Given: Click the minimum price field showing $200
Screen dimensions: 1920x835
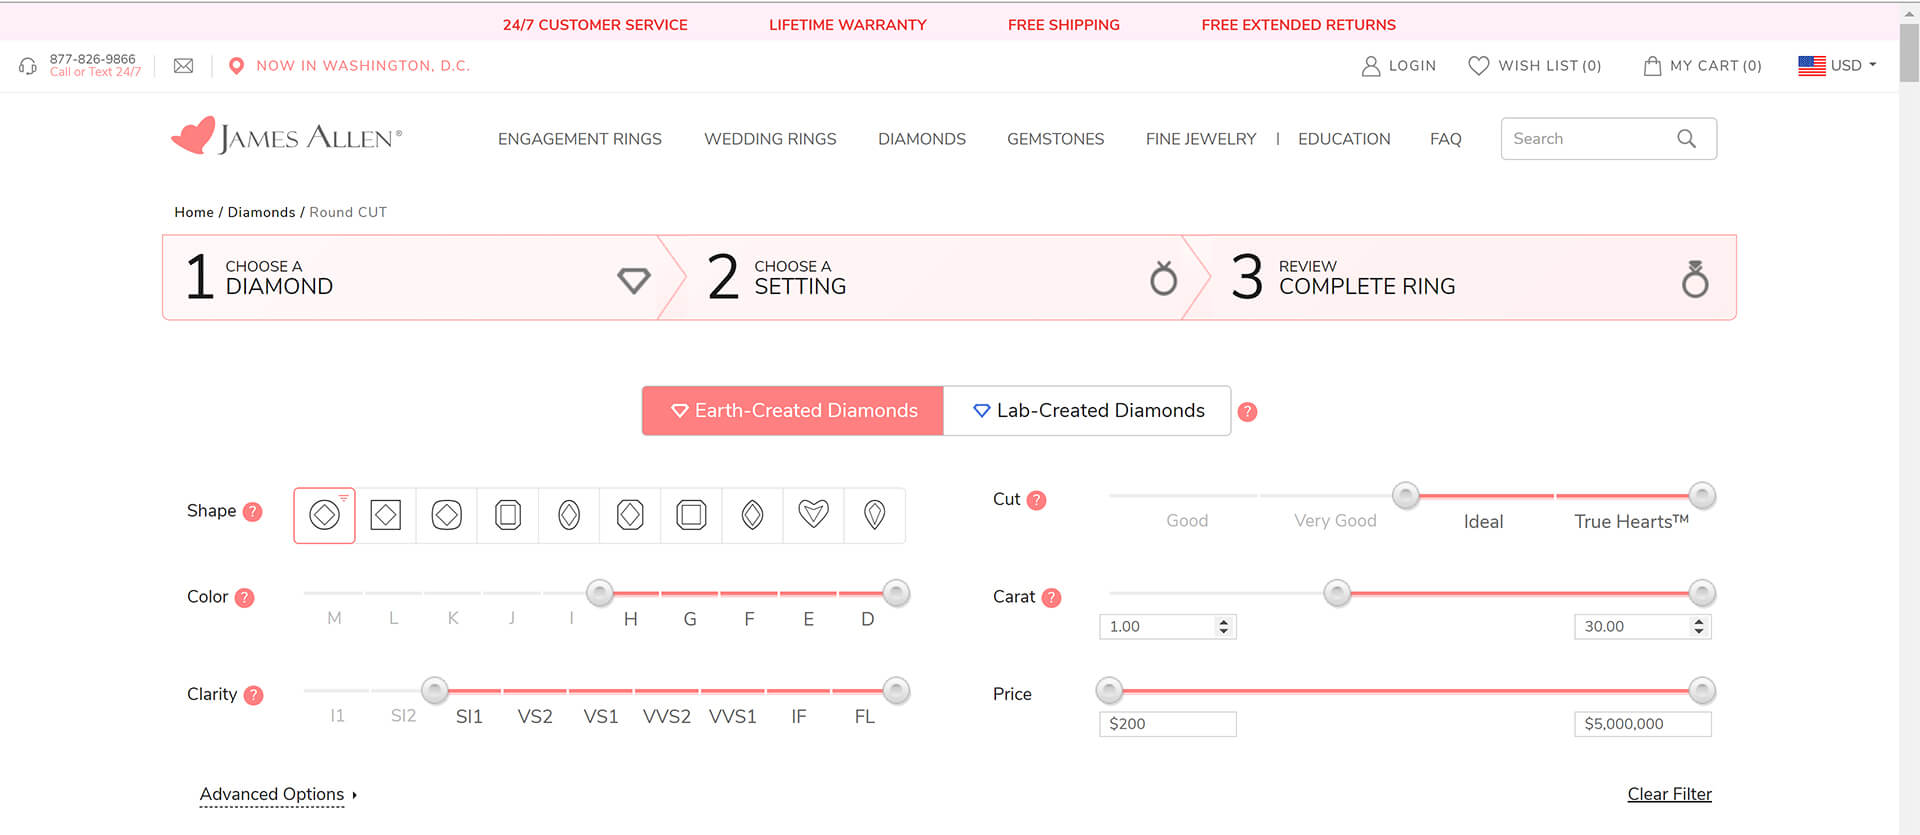Looking at the screenshot, I should pyautogui.click(x=1168, y=724).
